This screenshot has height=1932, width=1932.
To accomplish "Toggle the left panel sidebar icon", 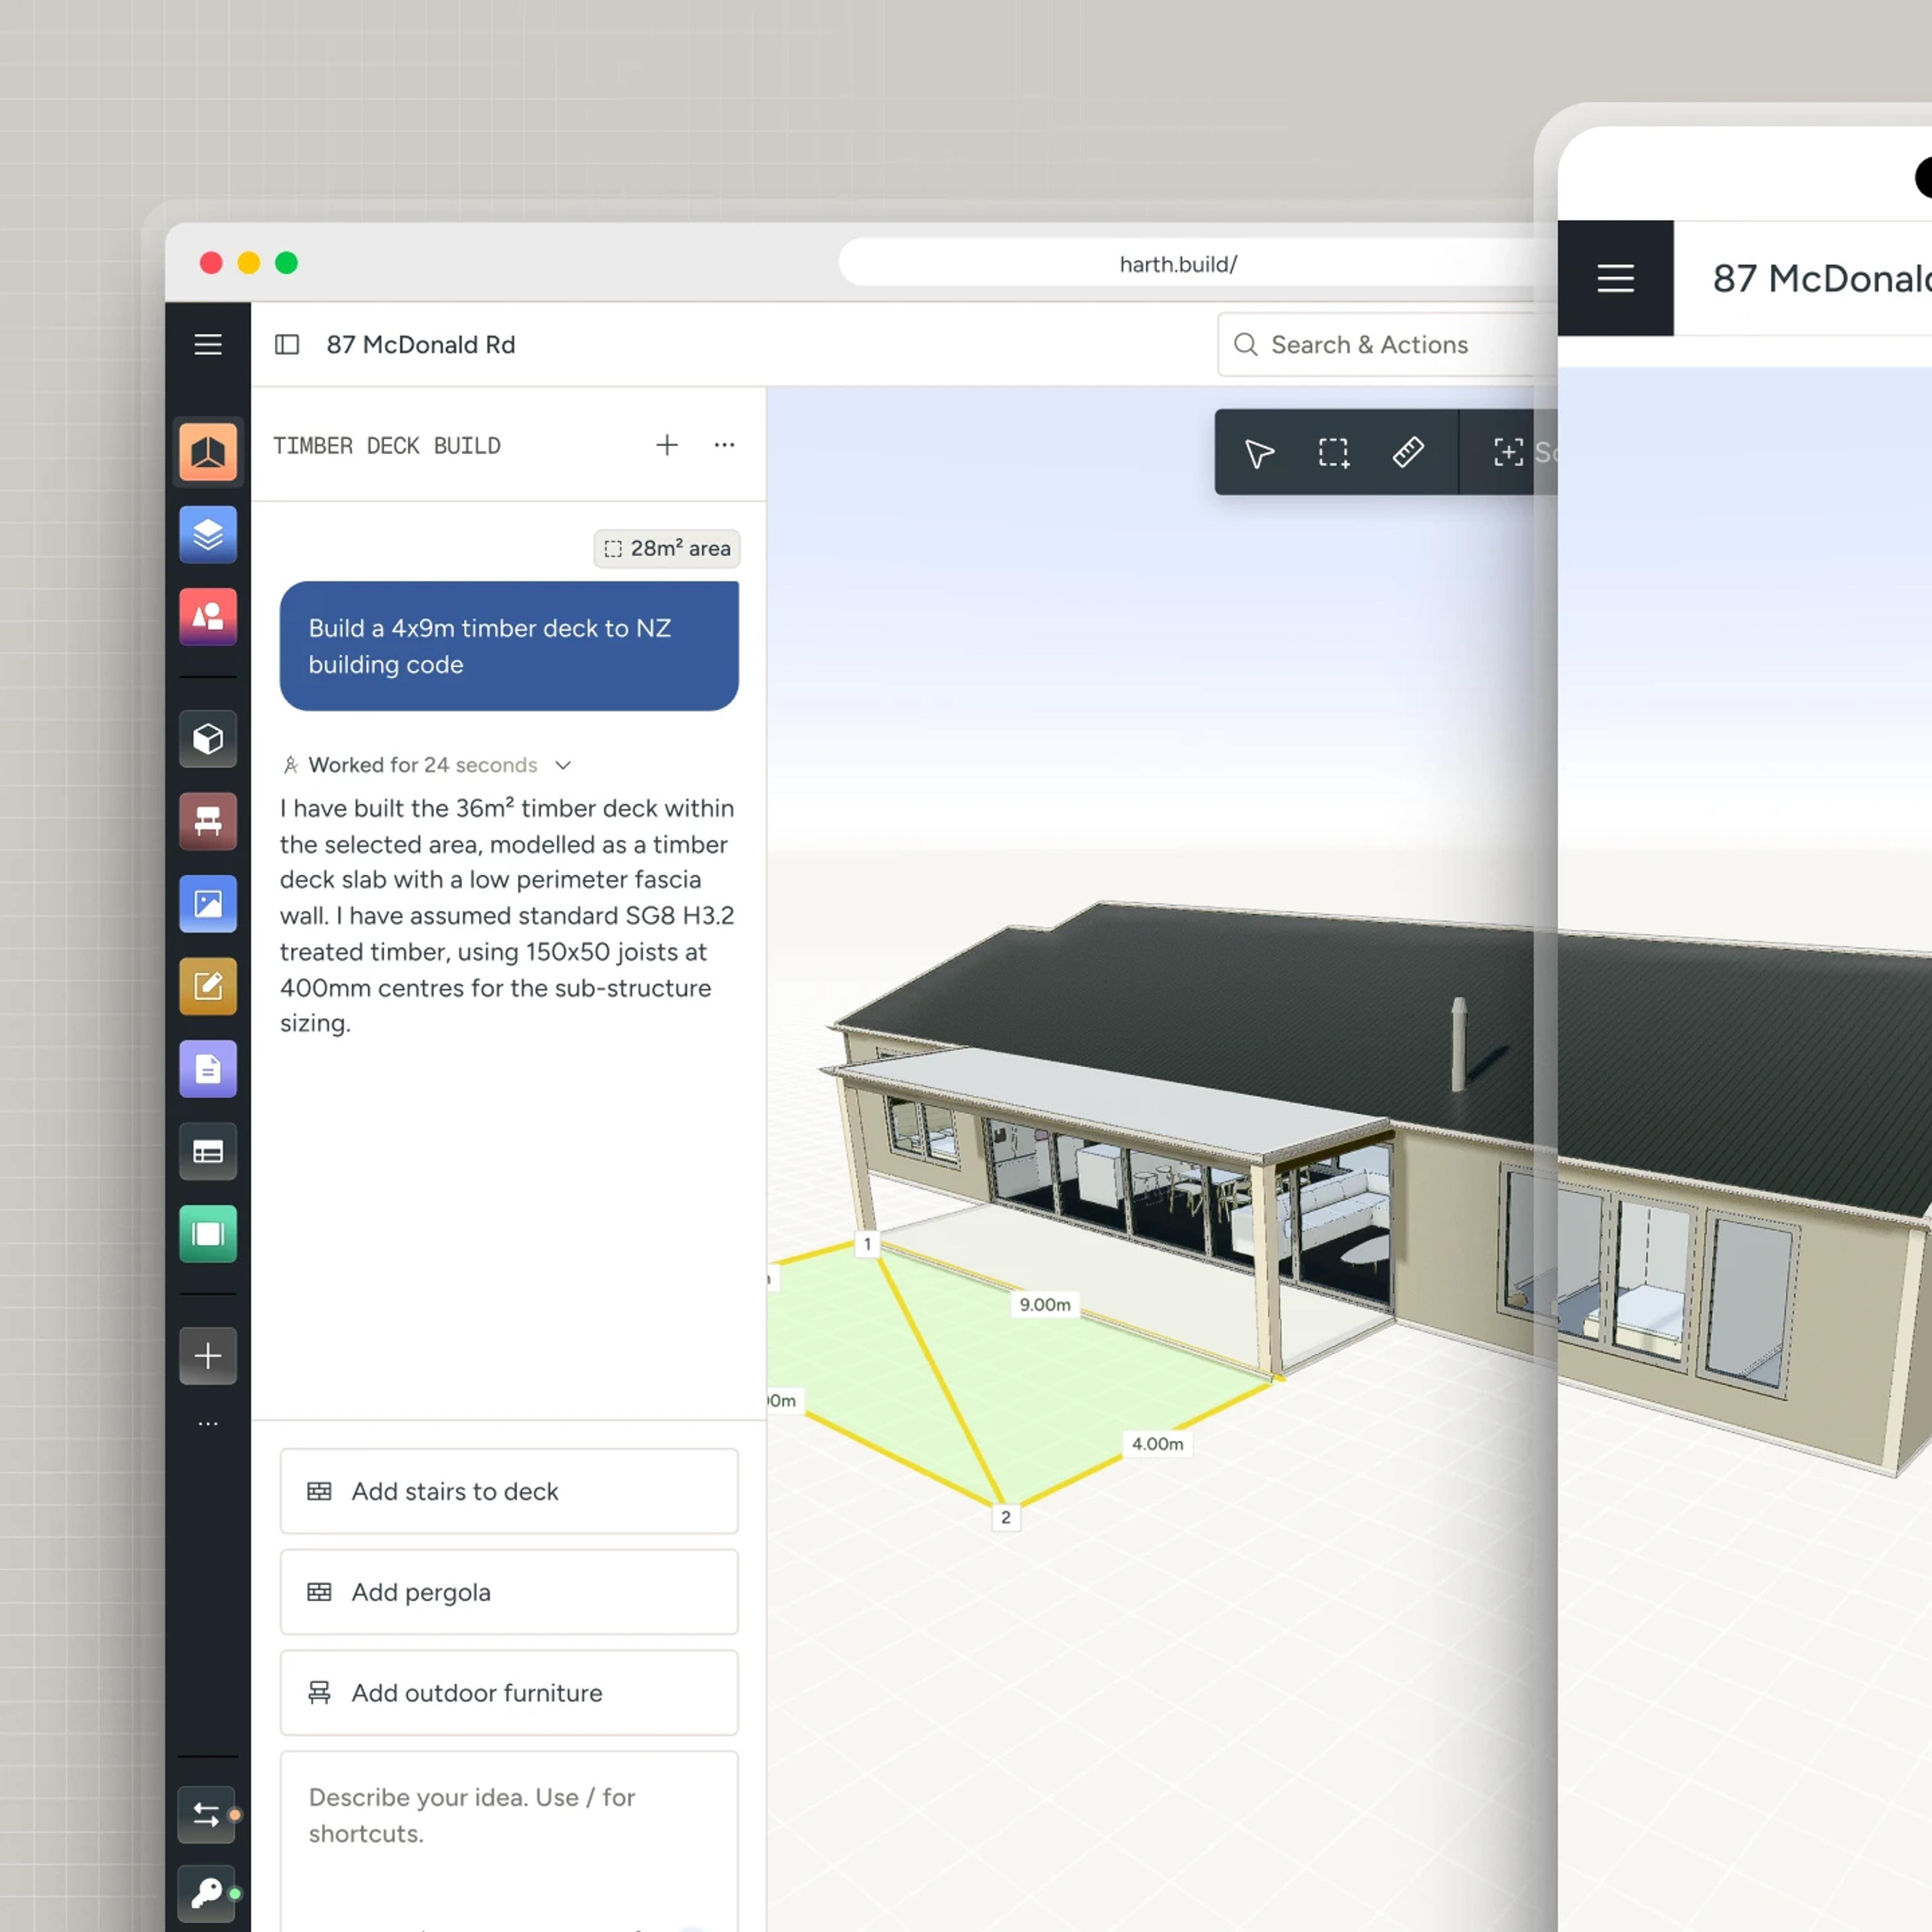I will [287, 345].
